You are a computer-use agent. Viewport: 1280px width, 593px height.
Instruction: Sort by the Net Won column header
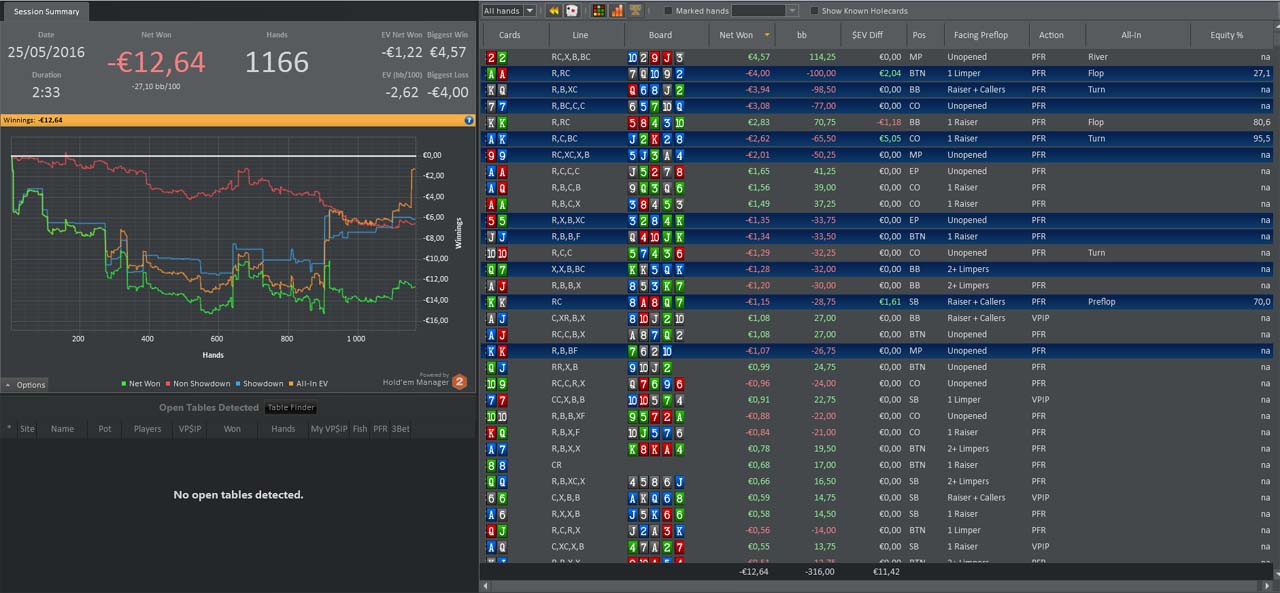(740, 35)
